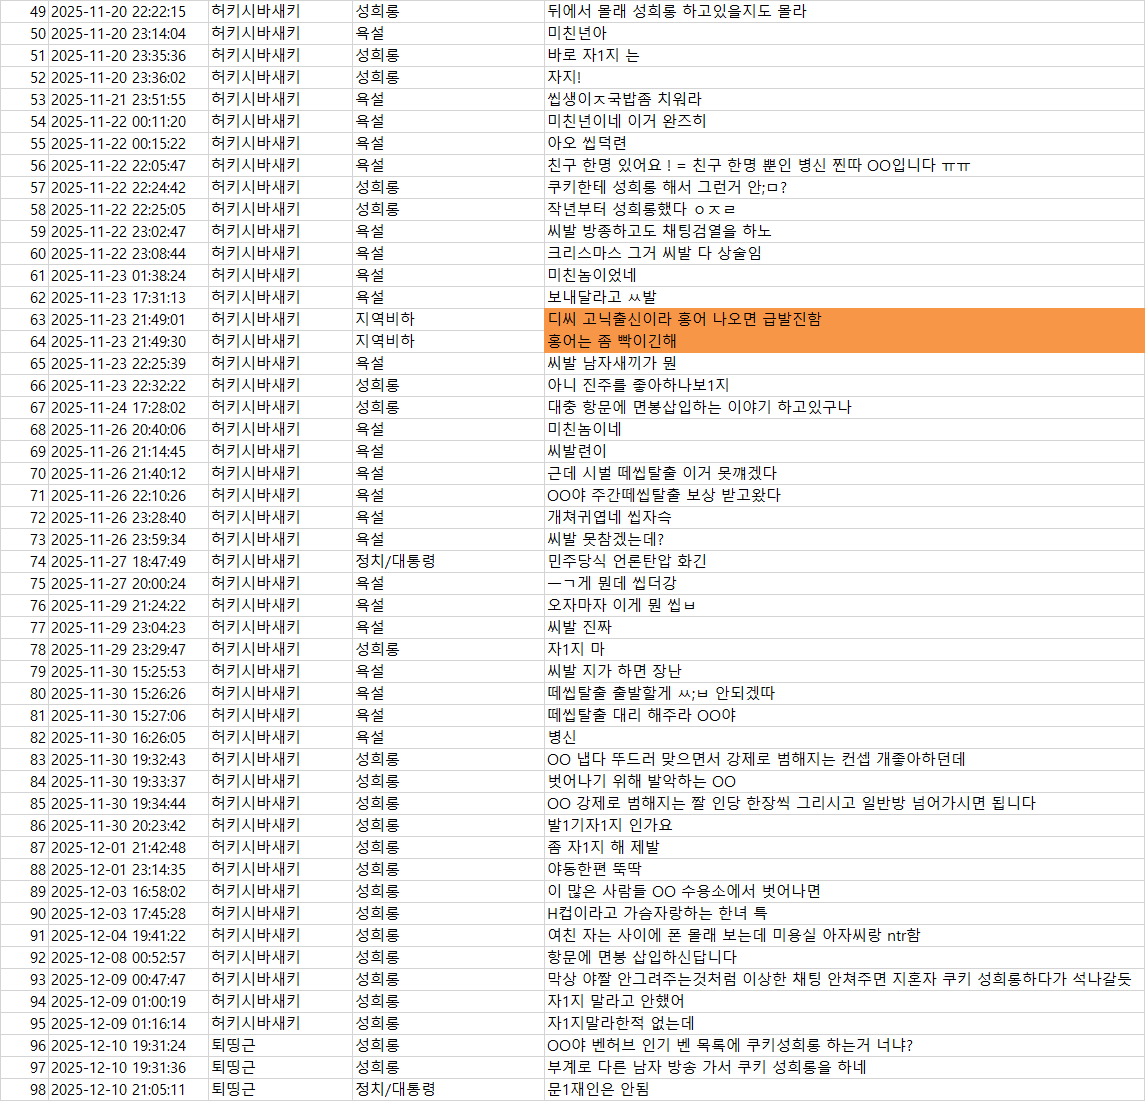Image resolution: width=1145 pixels, height=1101 pixels.
Task: Select row number 83
Action: coord(25,759)
